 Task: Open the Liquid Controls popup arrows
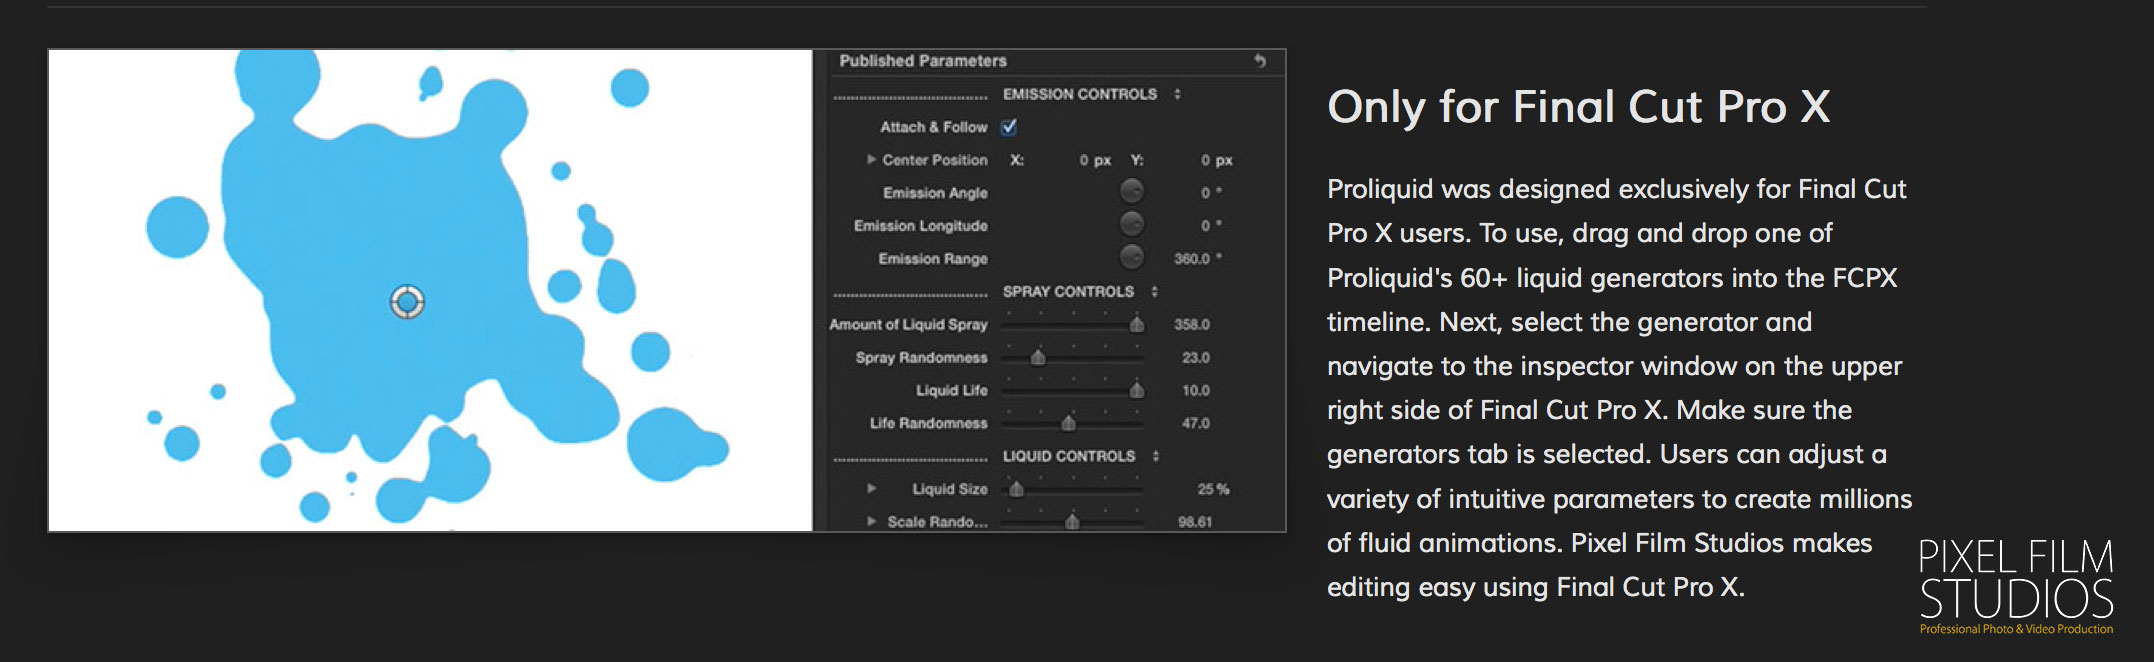1155,456
